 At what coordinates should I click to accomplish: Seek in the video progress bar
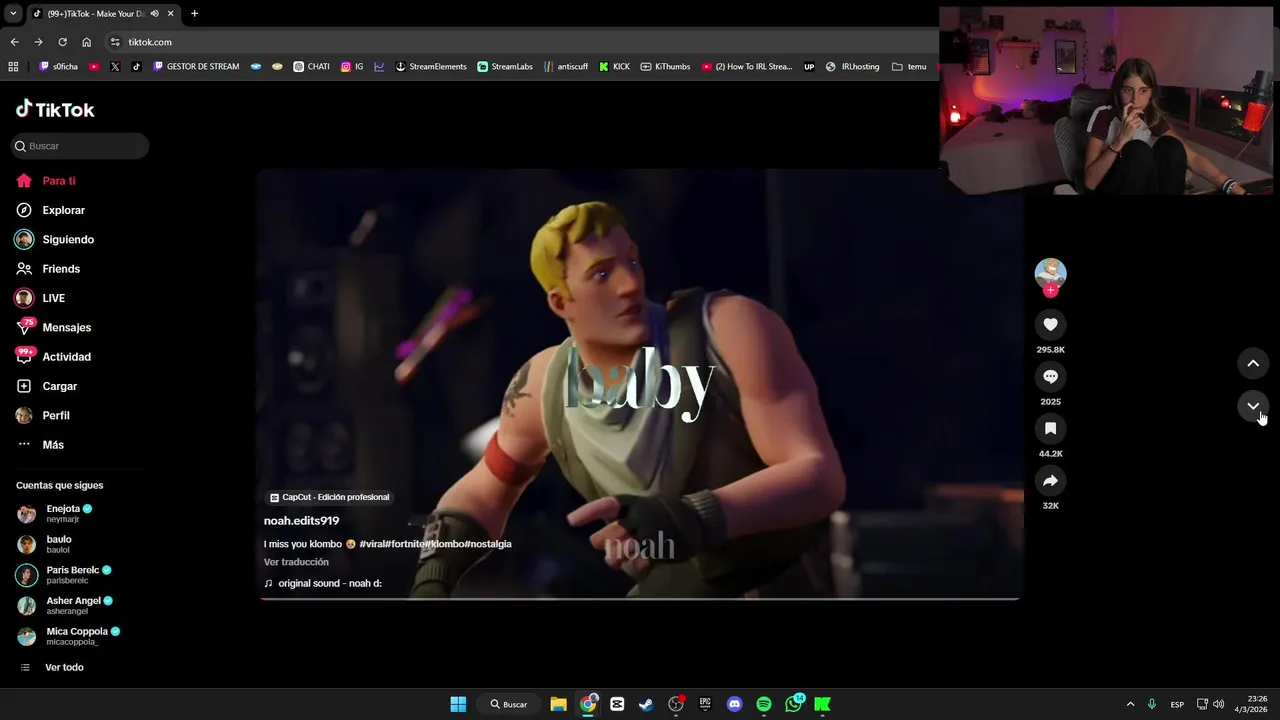point(640,598)
